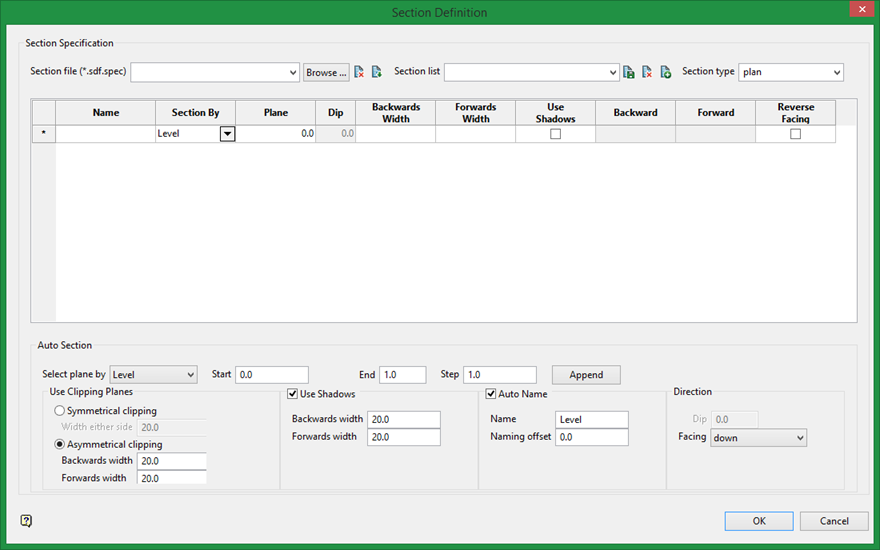The image size is (880, 550).
Task: Open help via the question mark icon
Action: (x=26, y=521)
